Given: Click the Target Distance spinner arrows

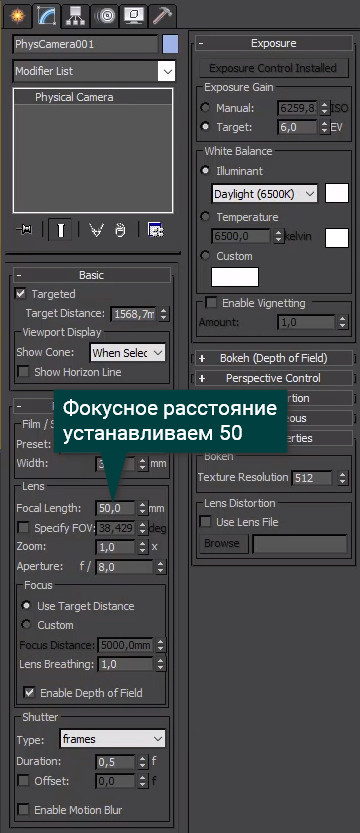Looking at the screenshot, I should (164, 314).
